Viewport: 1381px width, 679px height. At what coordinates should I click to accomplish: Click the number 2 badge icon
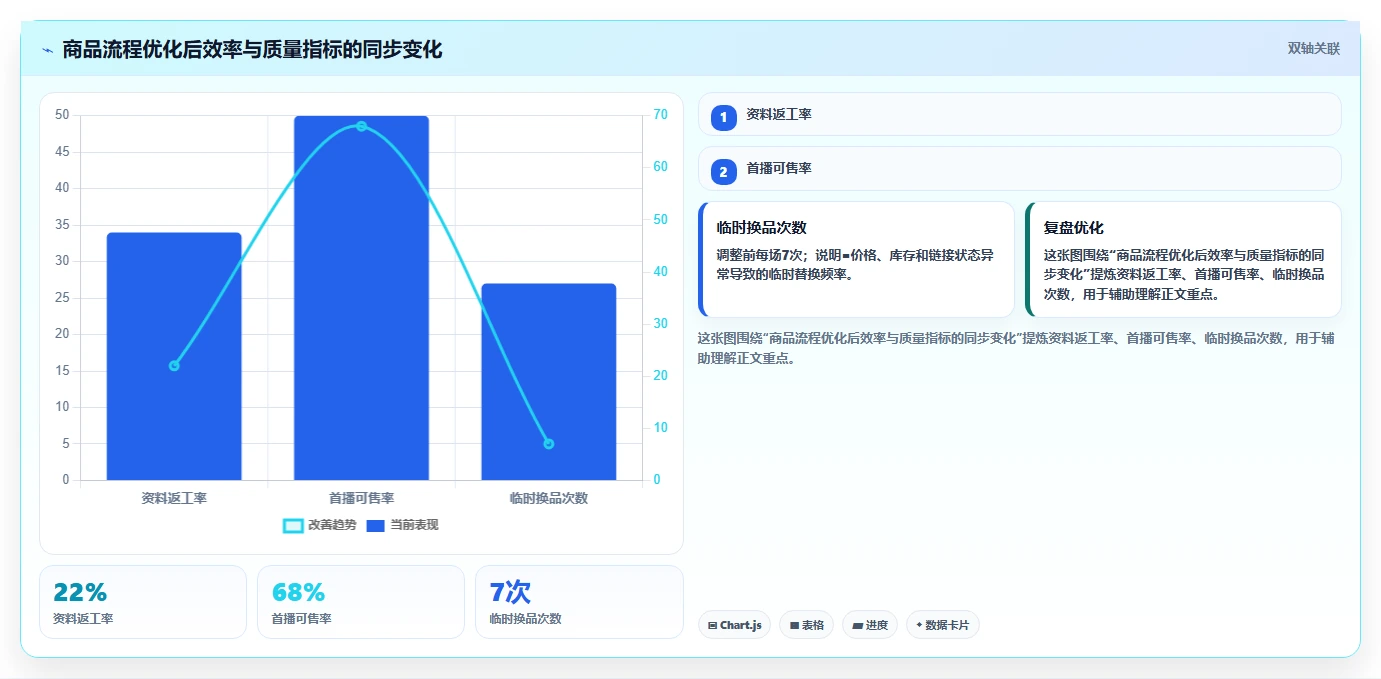point(724,172)
